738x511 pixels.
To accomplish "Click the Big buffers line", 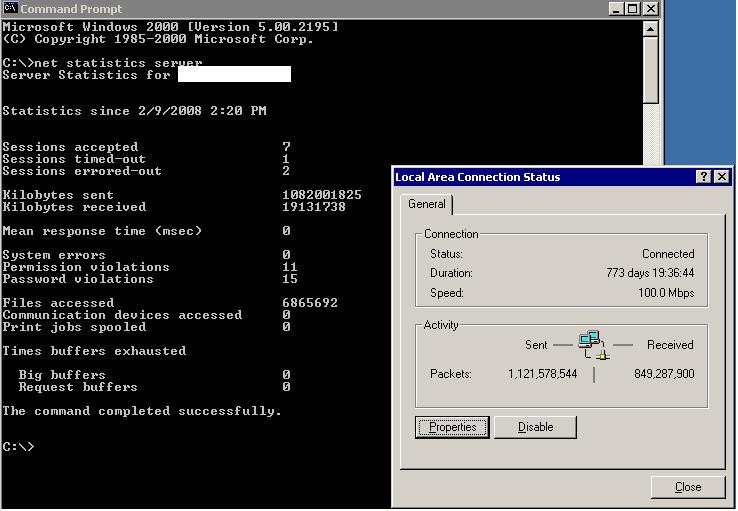I will pyautogui.click(x=154, y=375).
